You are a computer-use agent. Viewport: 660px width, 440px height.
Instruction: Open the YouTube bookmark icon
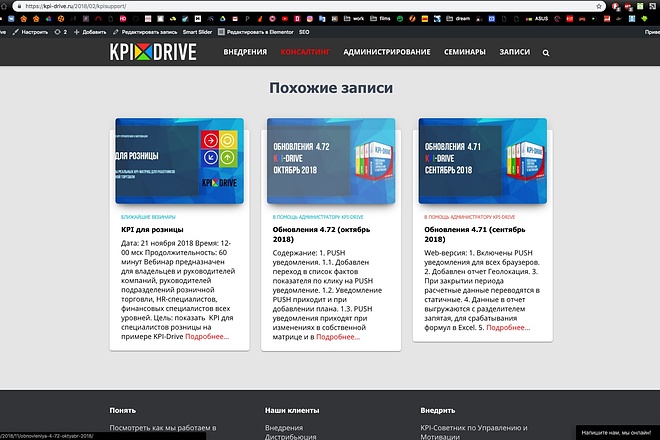(x=285, y=19)
